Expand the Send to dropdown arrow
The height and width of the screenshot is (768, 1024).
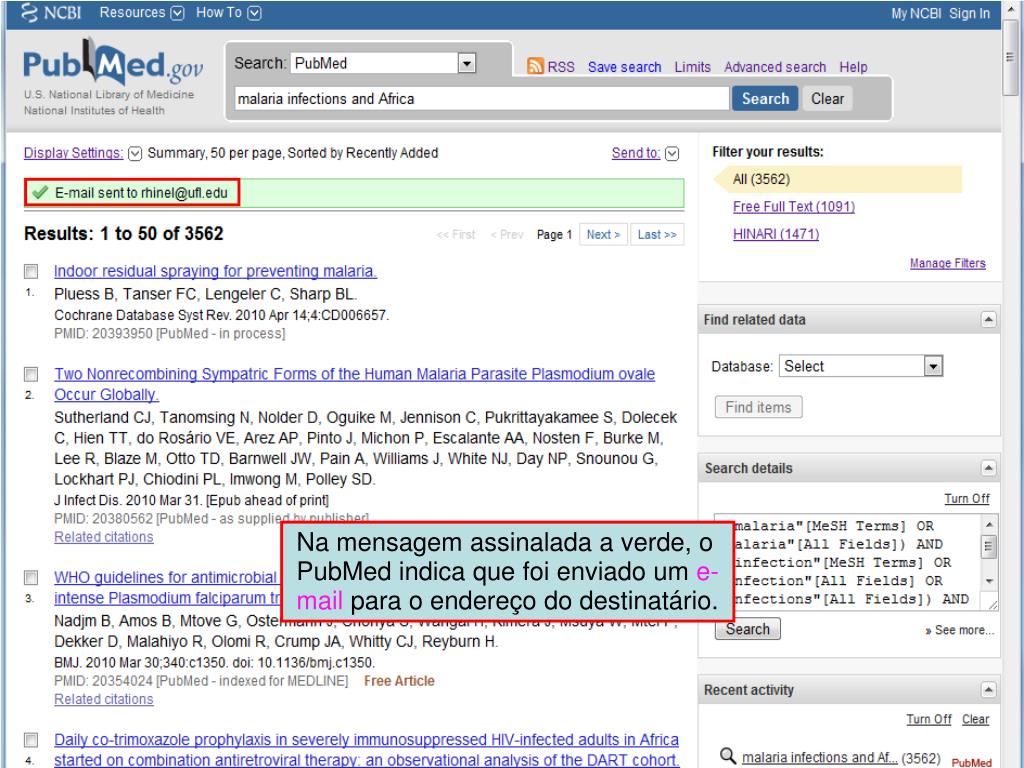click(x=672, y=153)
